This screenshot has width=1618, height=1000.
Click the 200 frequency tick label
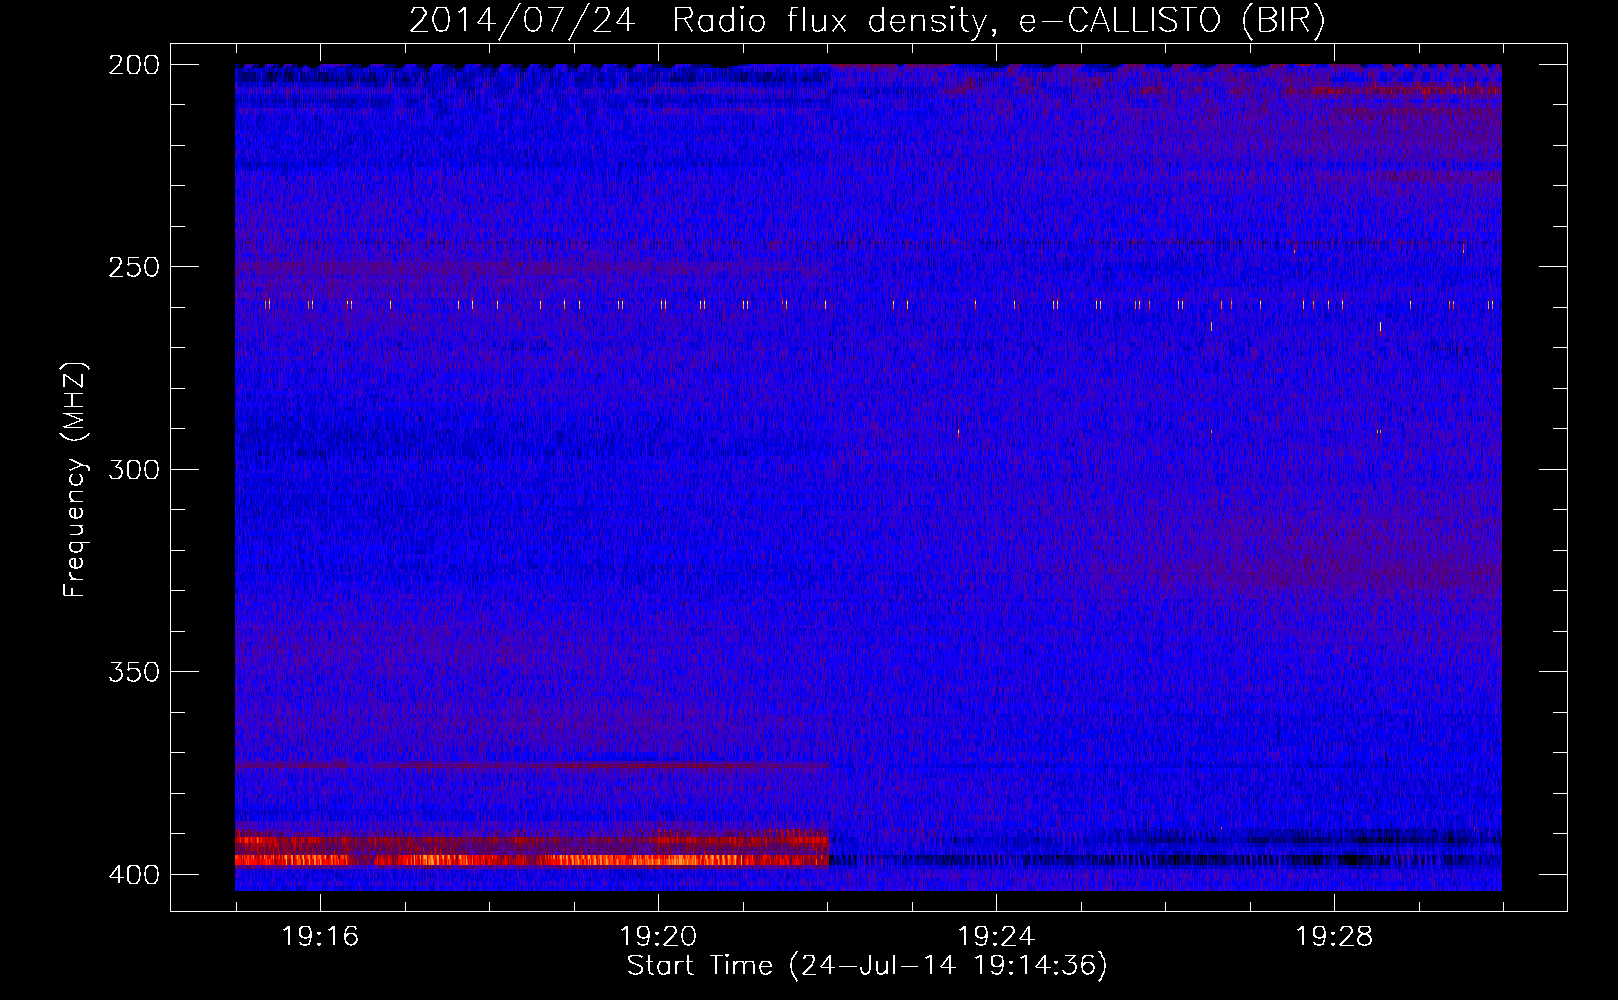tap(134, 65)
